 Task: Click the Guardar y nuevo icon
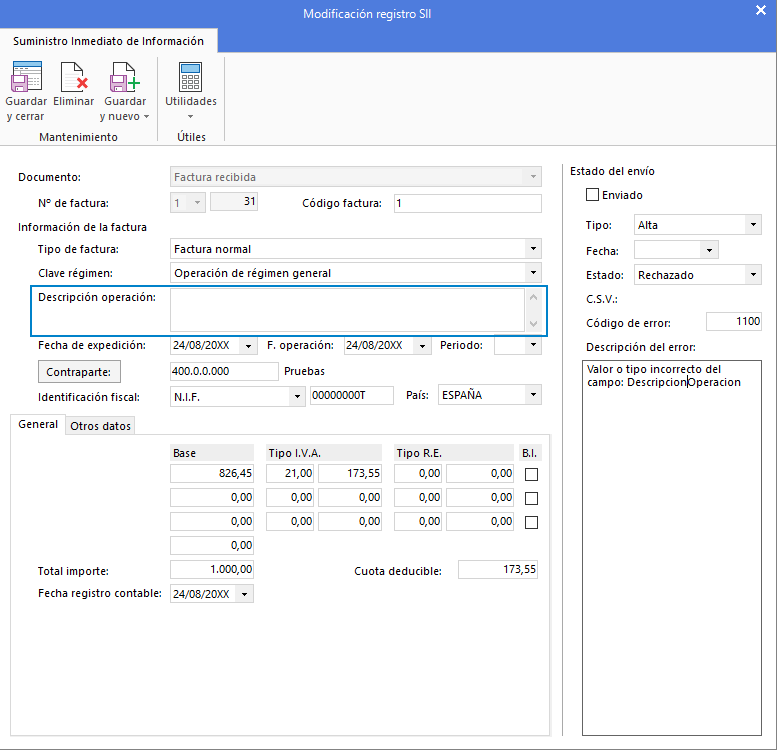click(125, 78)
